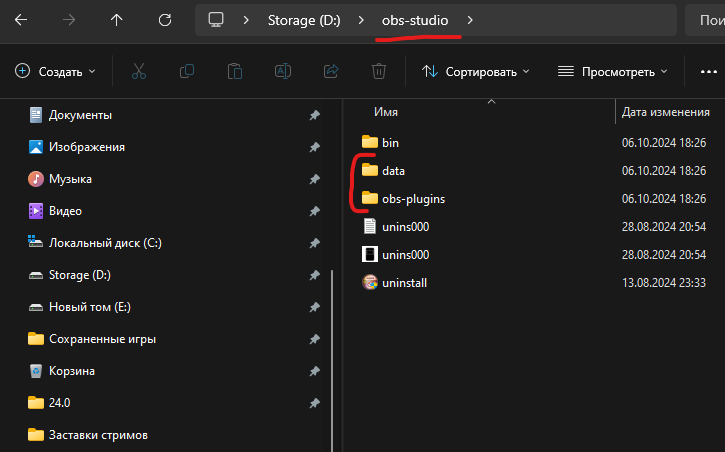The width and height of the screenshot is (725, 452).
Task: Open the Просмотреть view dropdown
Action: point(612,71)
